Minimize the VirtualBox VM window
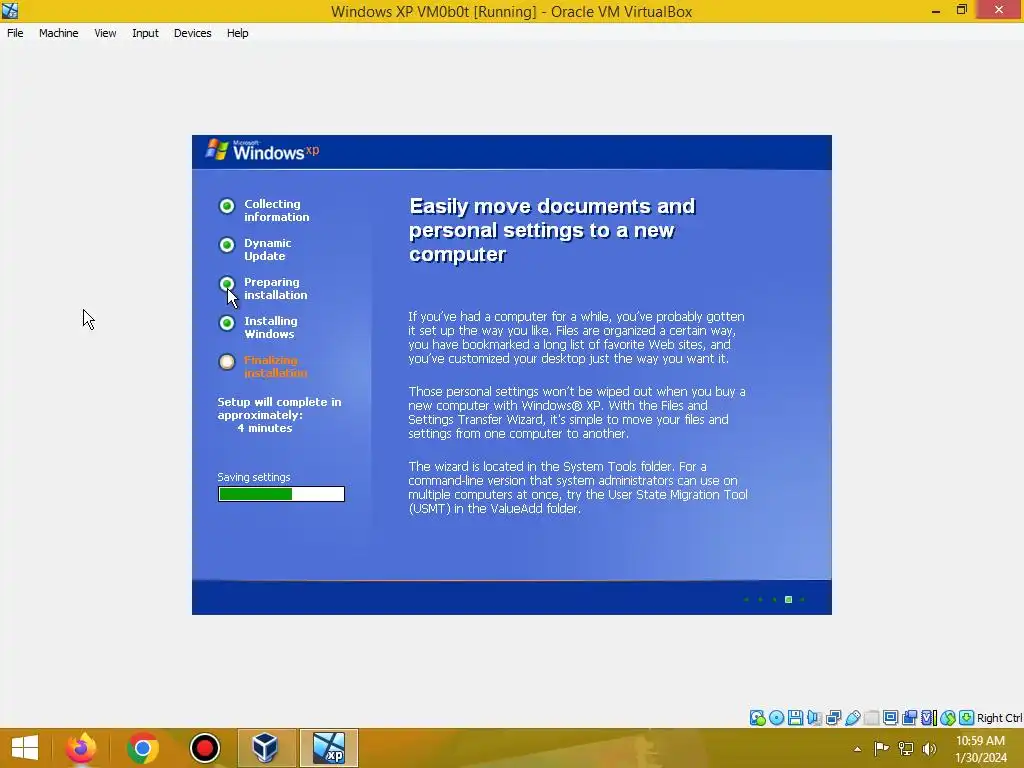The width and height of the screenshot is (1024, 768). tap(936, 10)
